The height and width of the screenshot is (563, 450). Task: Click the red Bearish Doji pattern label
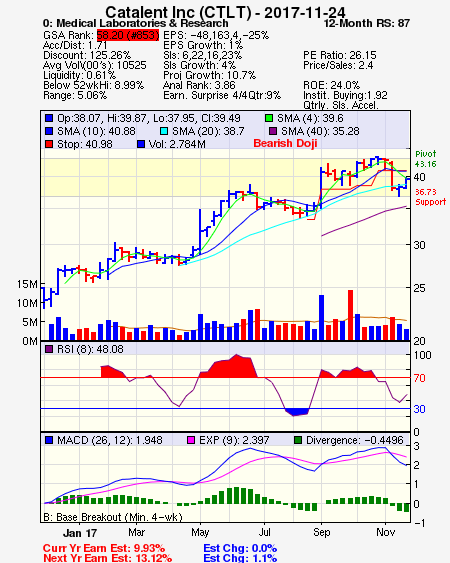tap(285, 143)
